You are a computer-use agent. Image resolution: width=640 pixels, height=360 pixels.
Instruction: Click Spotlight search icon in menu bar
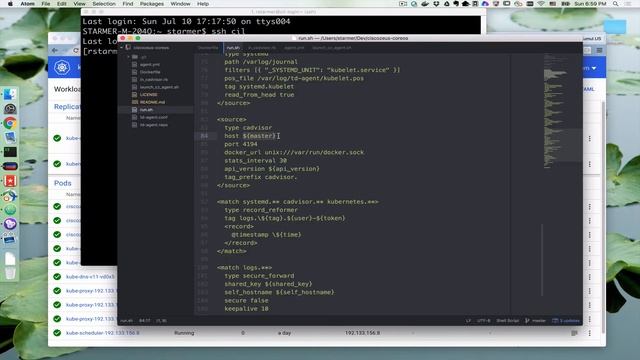(616, 4)
